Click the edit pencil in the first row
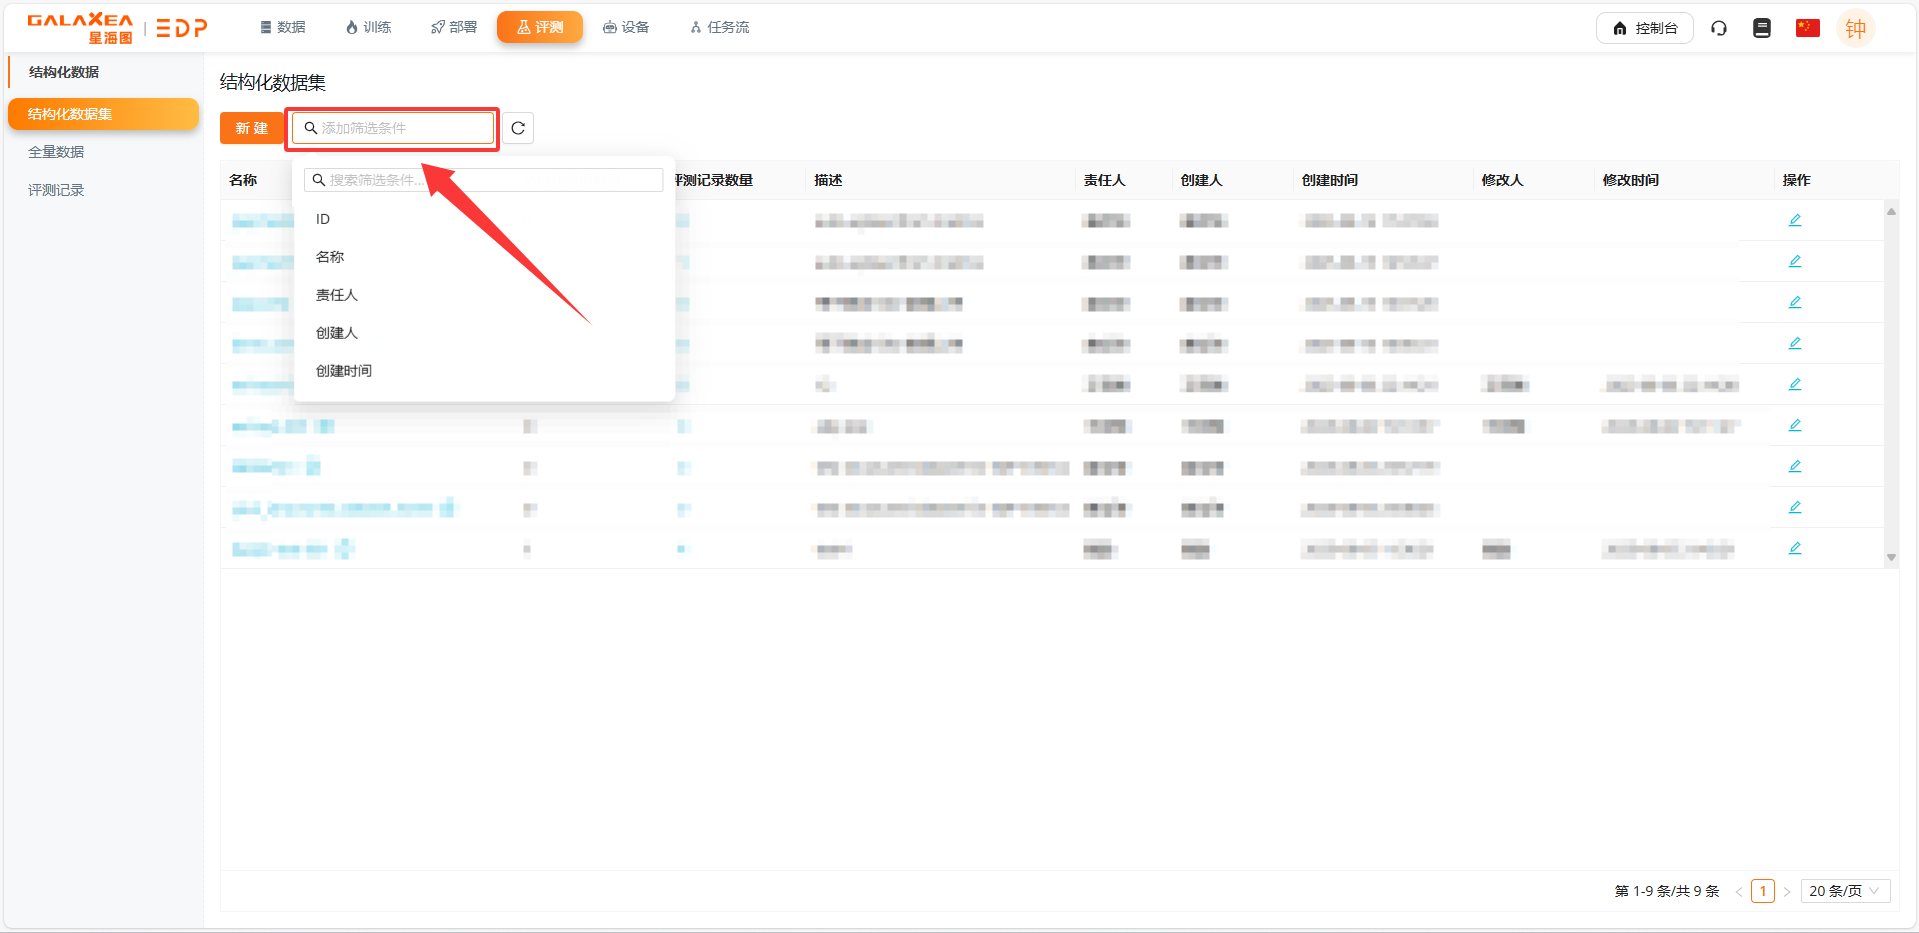 point(1795,220)
